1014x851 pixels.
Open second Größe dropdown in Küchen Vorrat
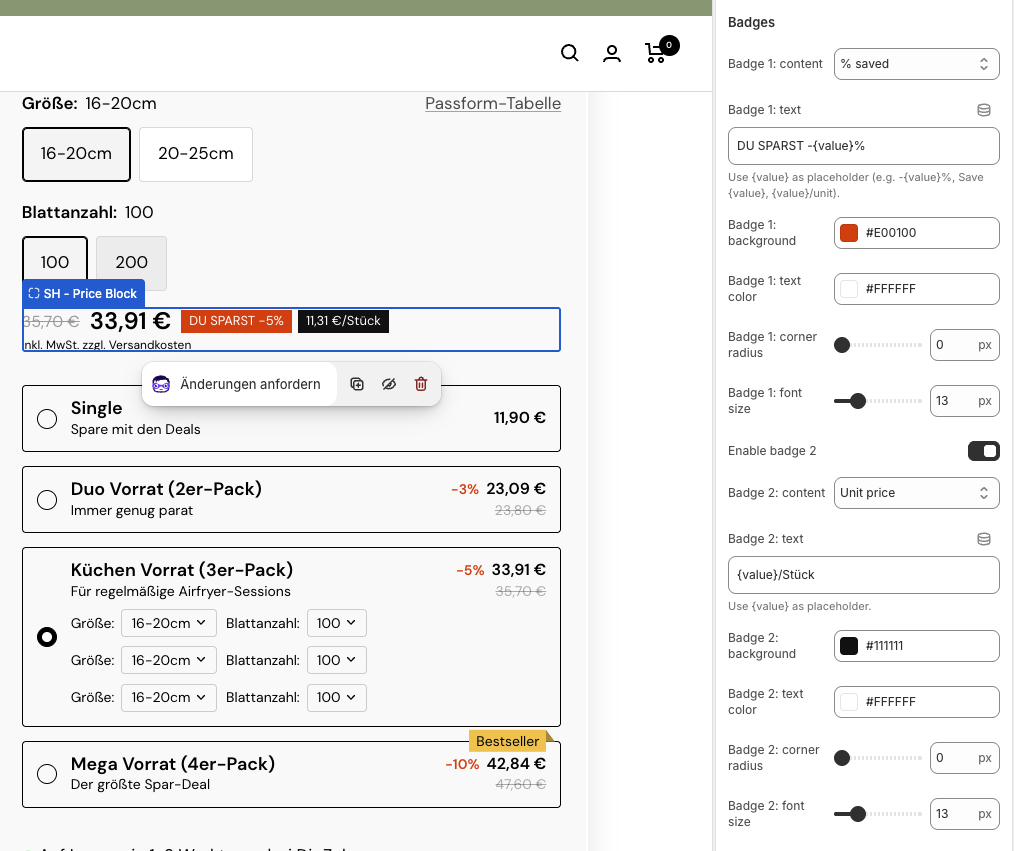169,660
